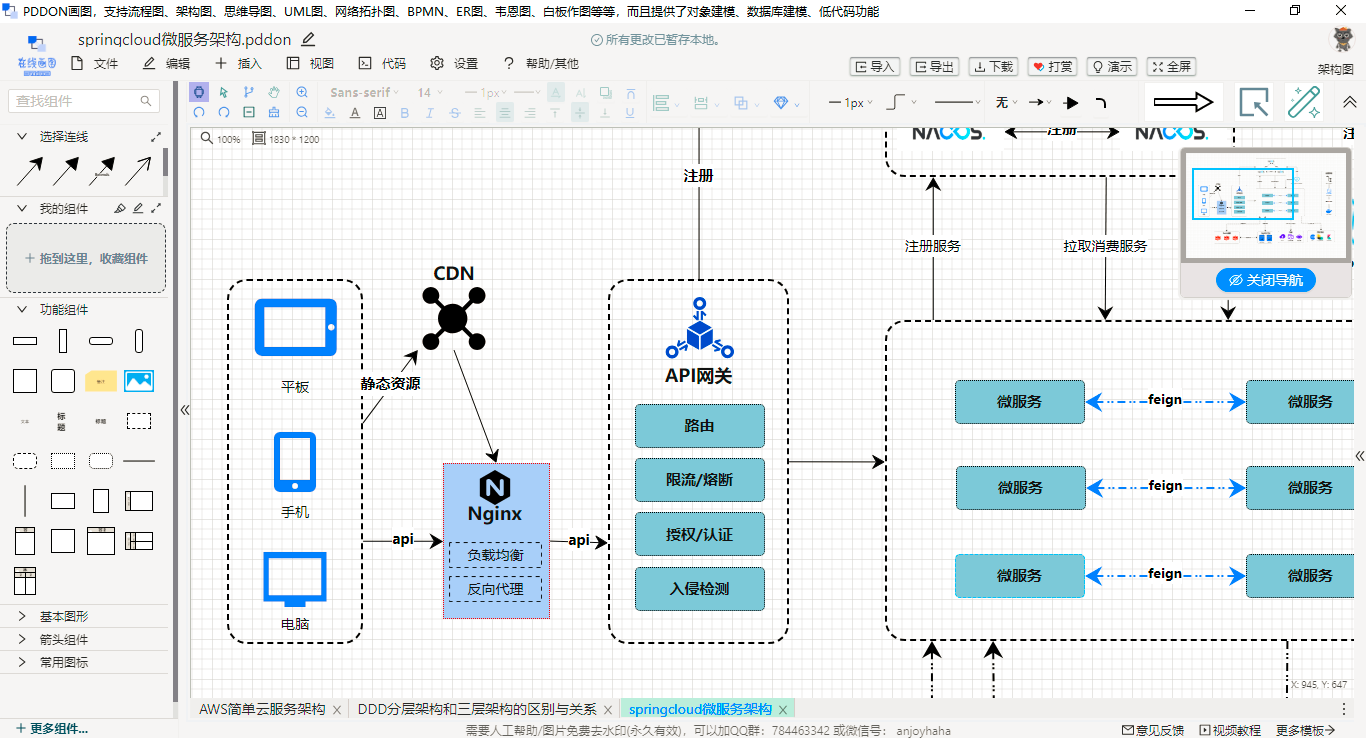Click the zoom out magnifier icon
The image size is (1366, 738).
pos(302,112)
